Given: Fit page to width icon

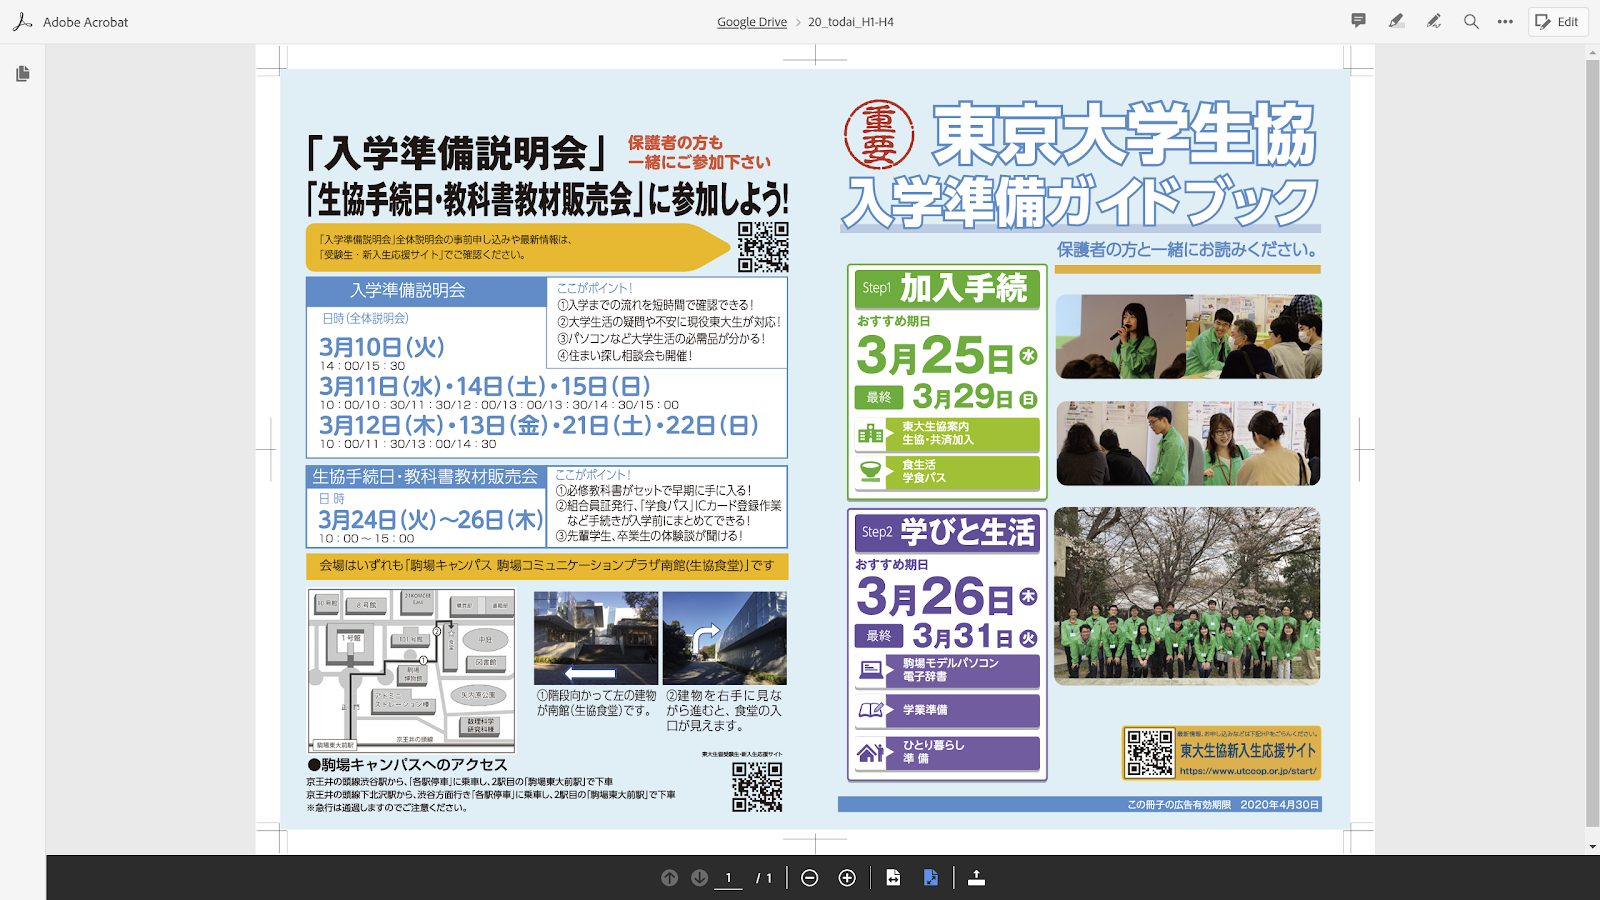Looking at the screenshot, I should click(x=893, y=878).
